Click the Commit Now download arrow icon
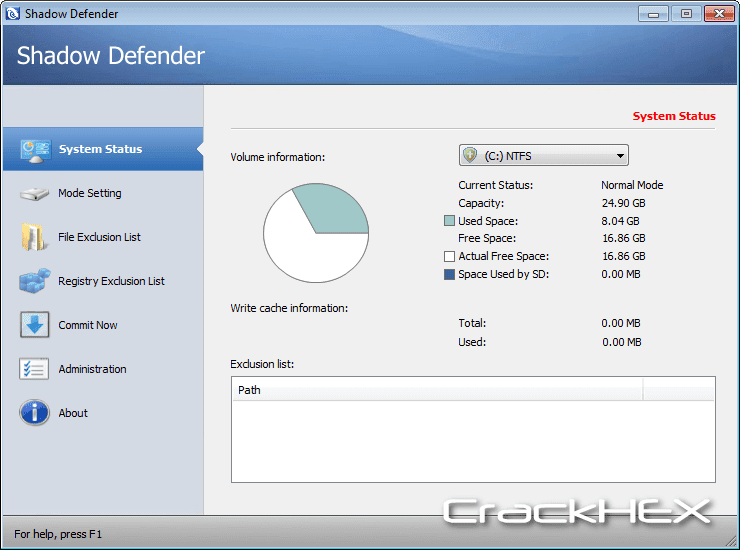The height and width of the screenshot is (550, 740). pyautogui.click(x=34, y=325)
